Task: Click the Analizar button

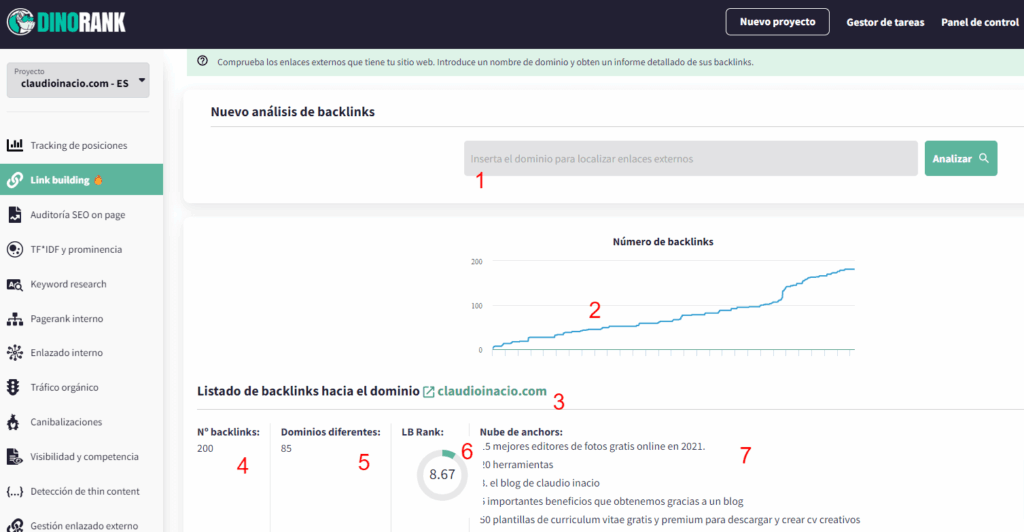Action: pos(961,158)
